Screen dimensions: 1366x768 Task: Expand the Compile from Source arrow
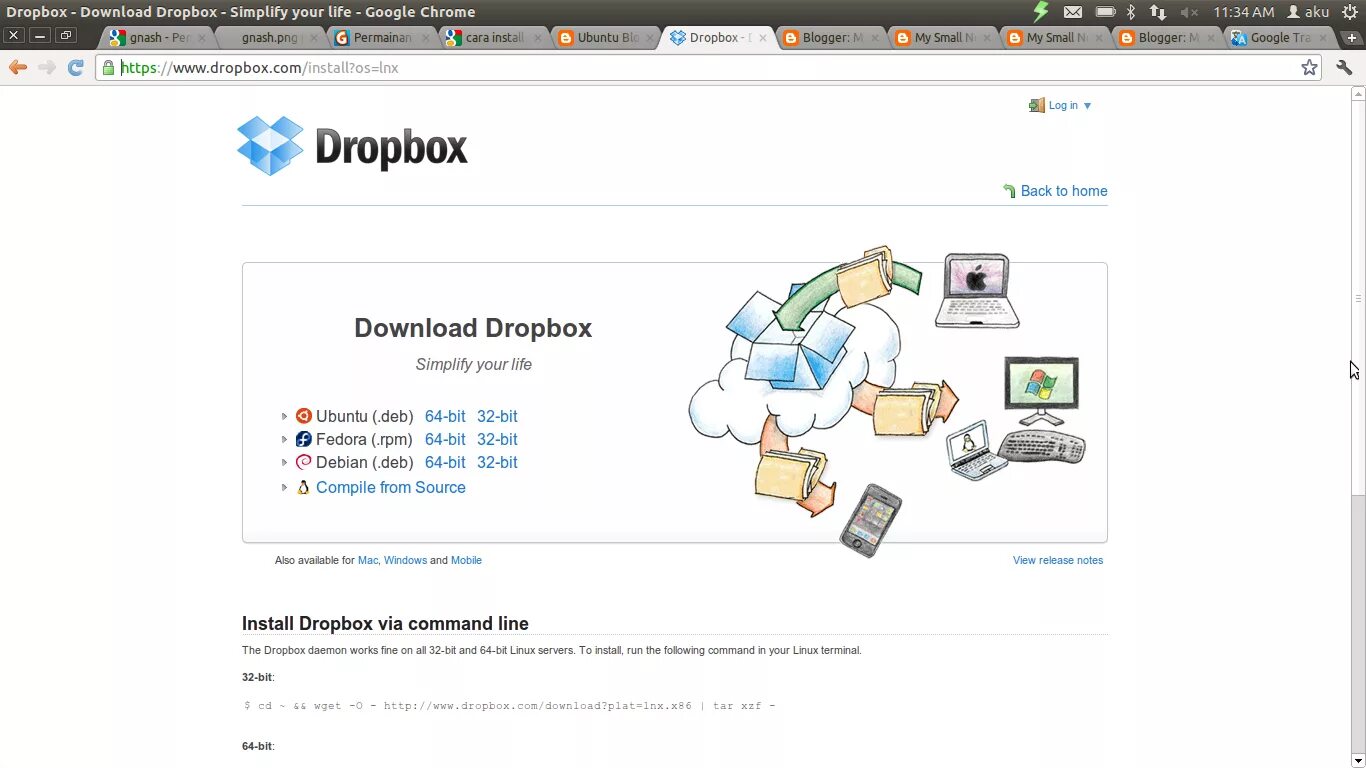point(284,487)
